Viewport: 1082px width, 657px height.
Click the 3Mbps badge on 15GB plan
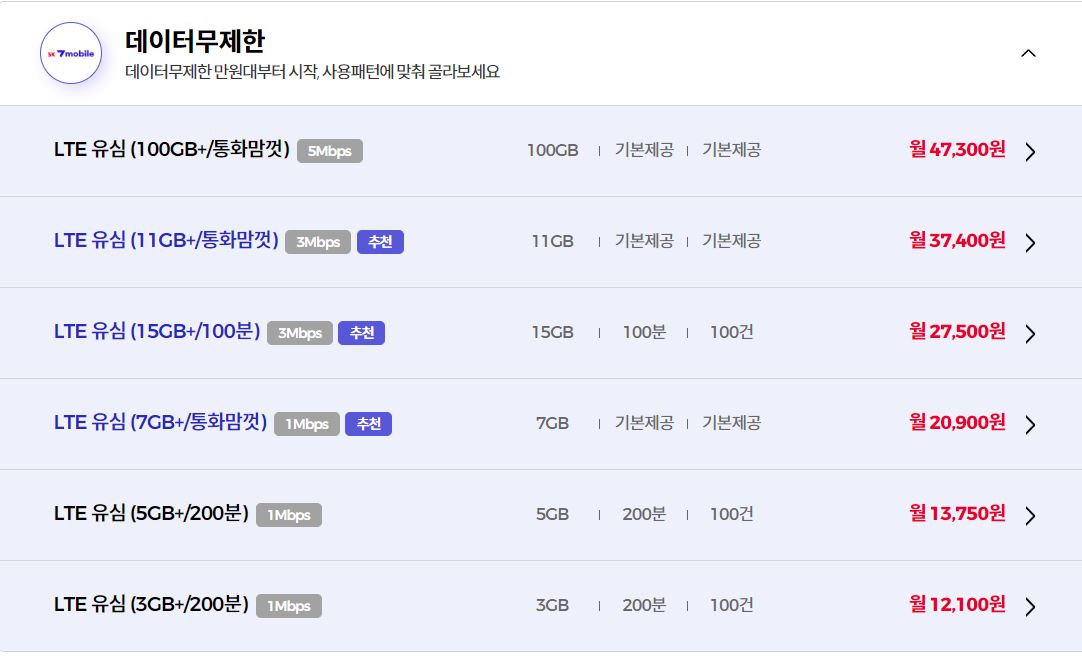pos(299,333)
